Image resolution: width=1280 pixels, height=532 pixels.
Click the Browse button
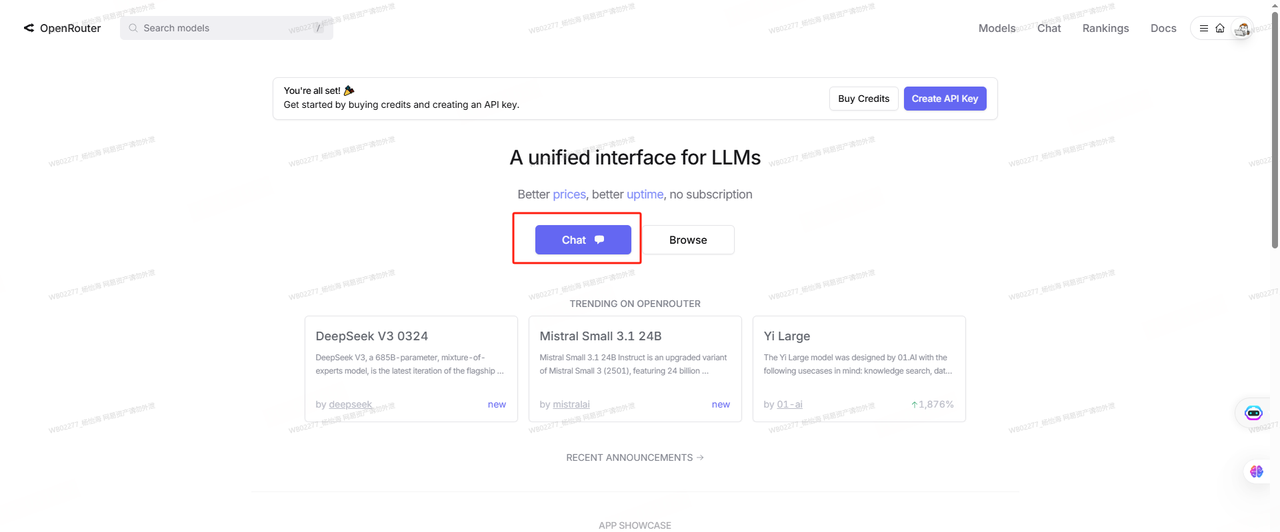pyautogui.click(x=688, y=240)
